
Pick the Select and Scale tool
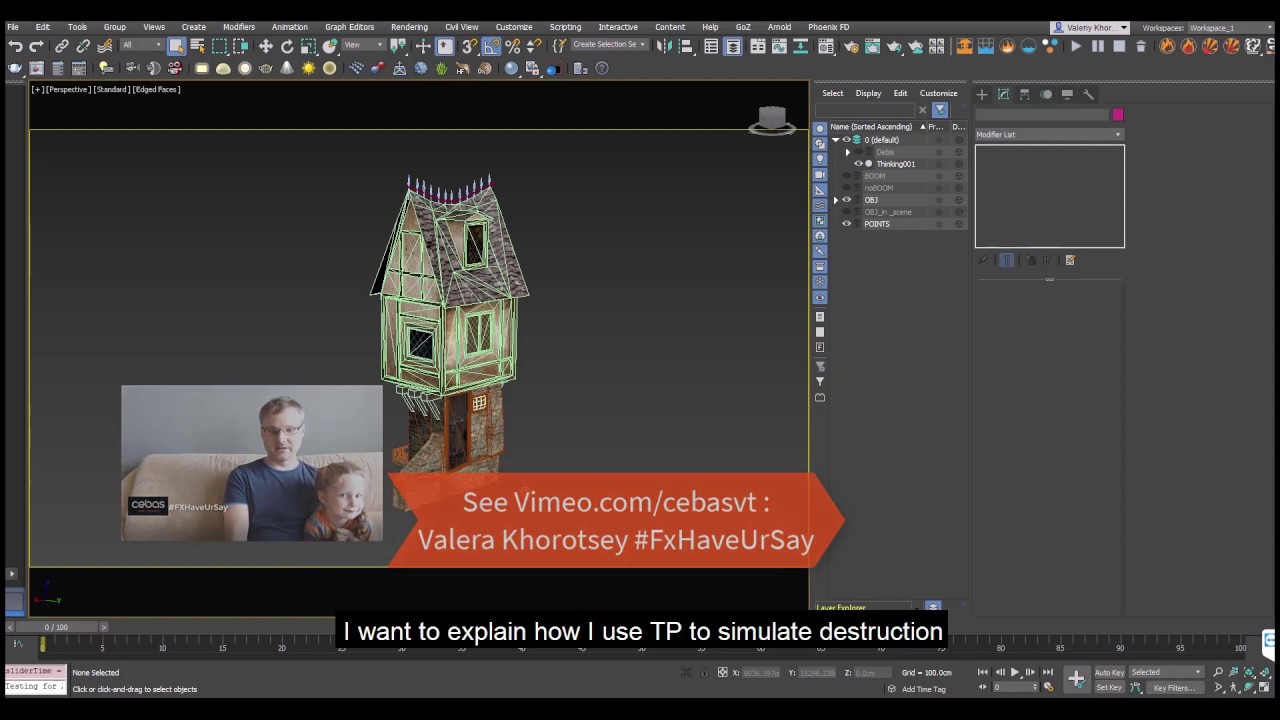point(308,46)
